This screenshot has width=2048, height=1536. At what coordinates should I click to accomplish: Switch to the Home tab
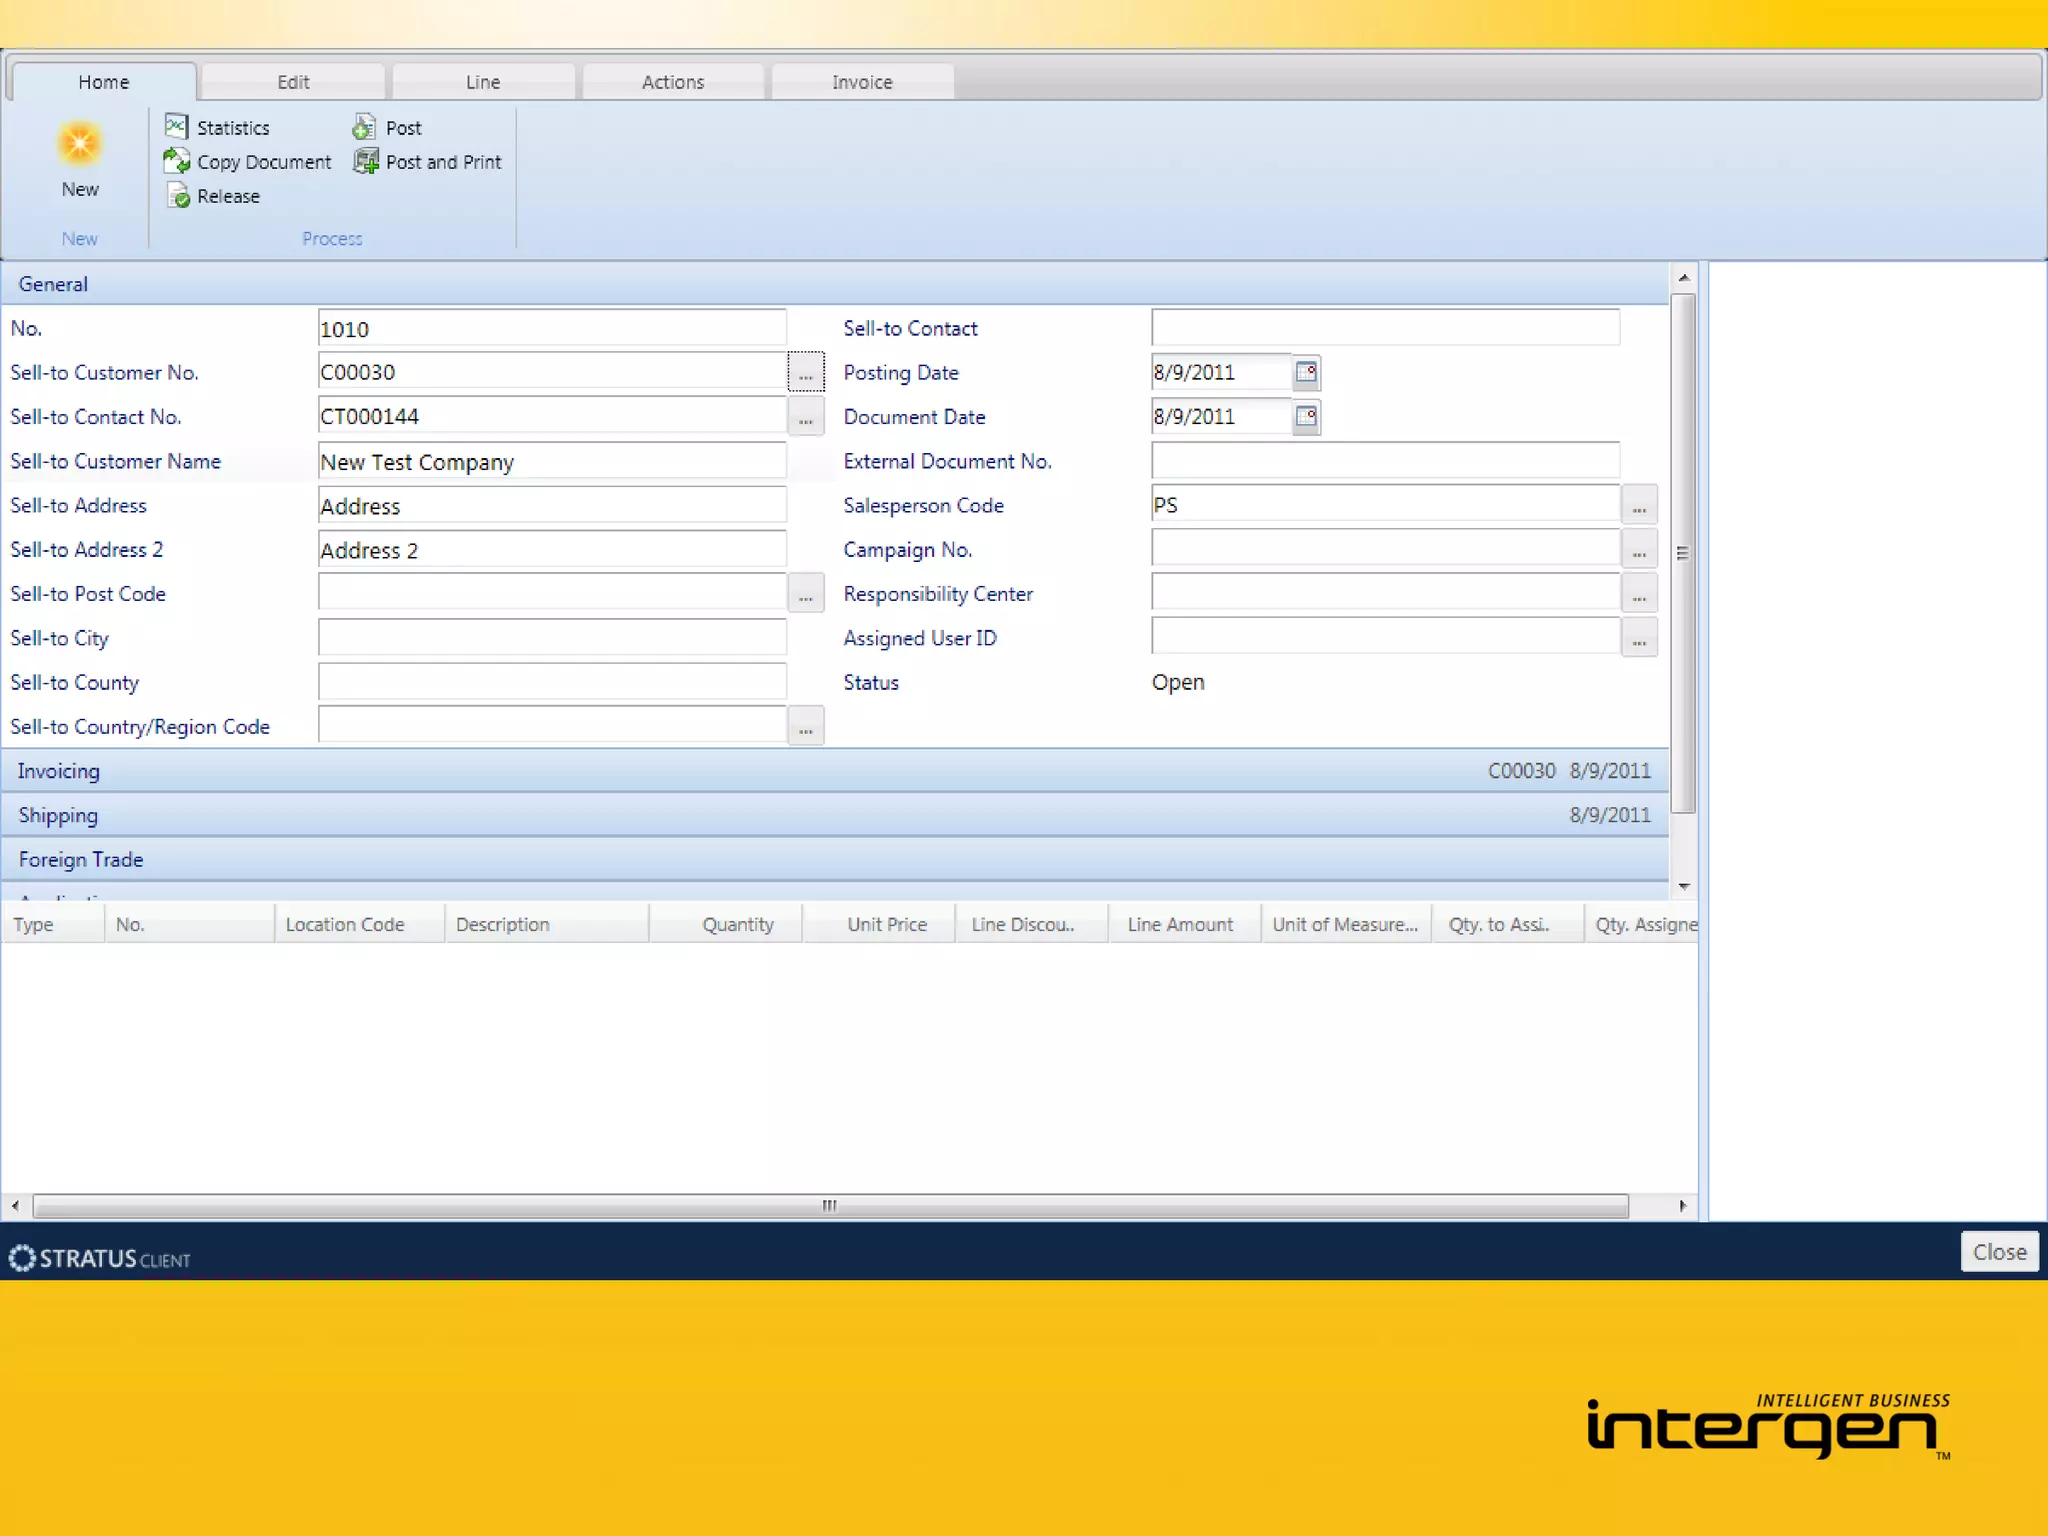104,82
